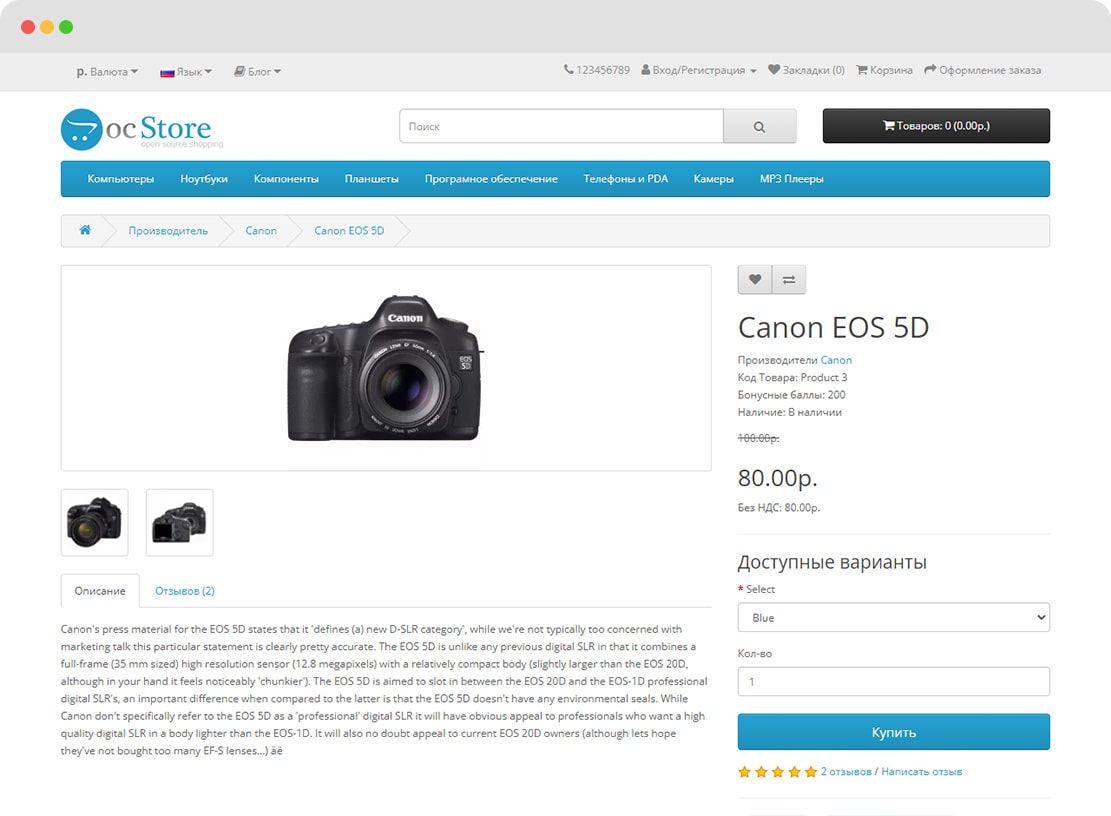Select the rear-view camera thumbnail
Screen dimensions: 1111x816
tap(179, 523)
